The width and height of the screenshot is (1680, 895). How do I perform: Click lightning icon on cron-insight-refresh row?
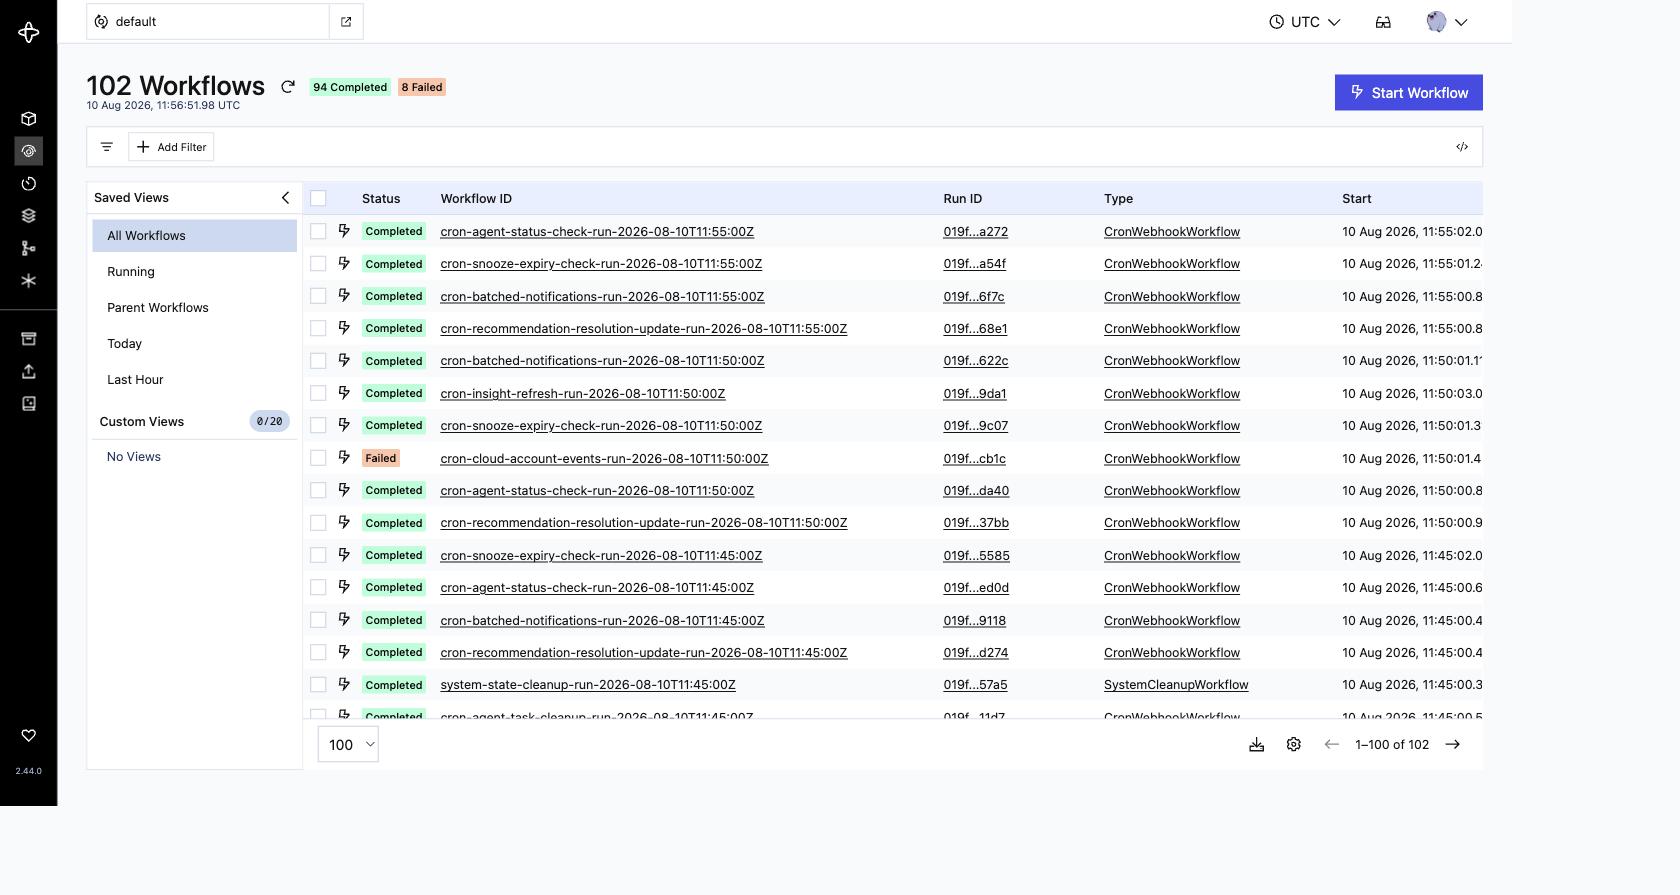pos(344,393)
